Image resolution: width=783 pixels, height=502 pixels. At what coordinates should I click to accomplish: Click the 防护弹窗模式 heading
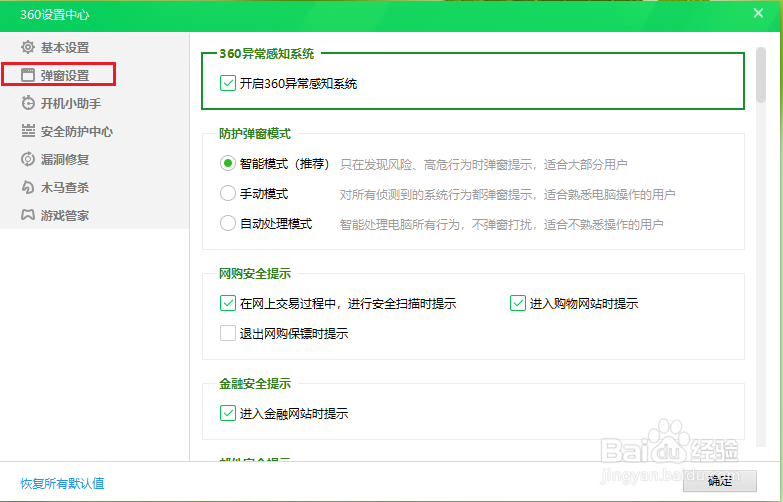tap(255, 134)
